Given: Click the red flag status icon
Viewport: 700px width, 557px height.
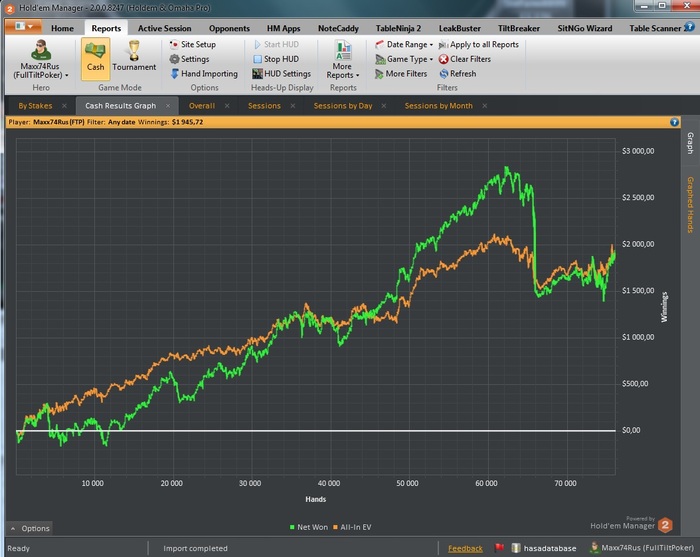Looking at the screenshot, I should (x=499, y=548).
